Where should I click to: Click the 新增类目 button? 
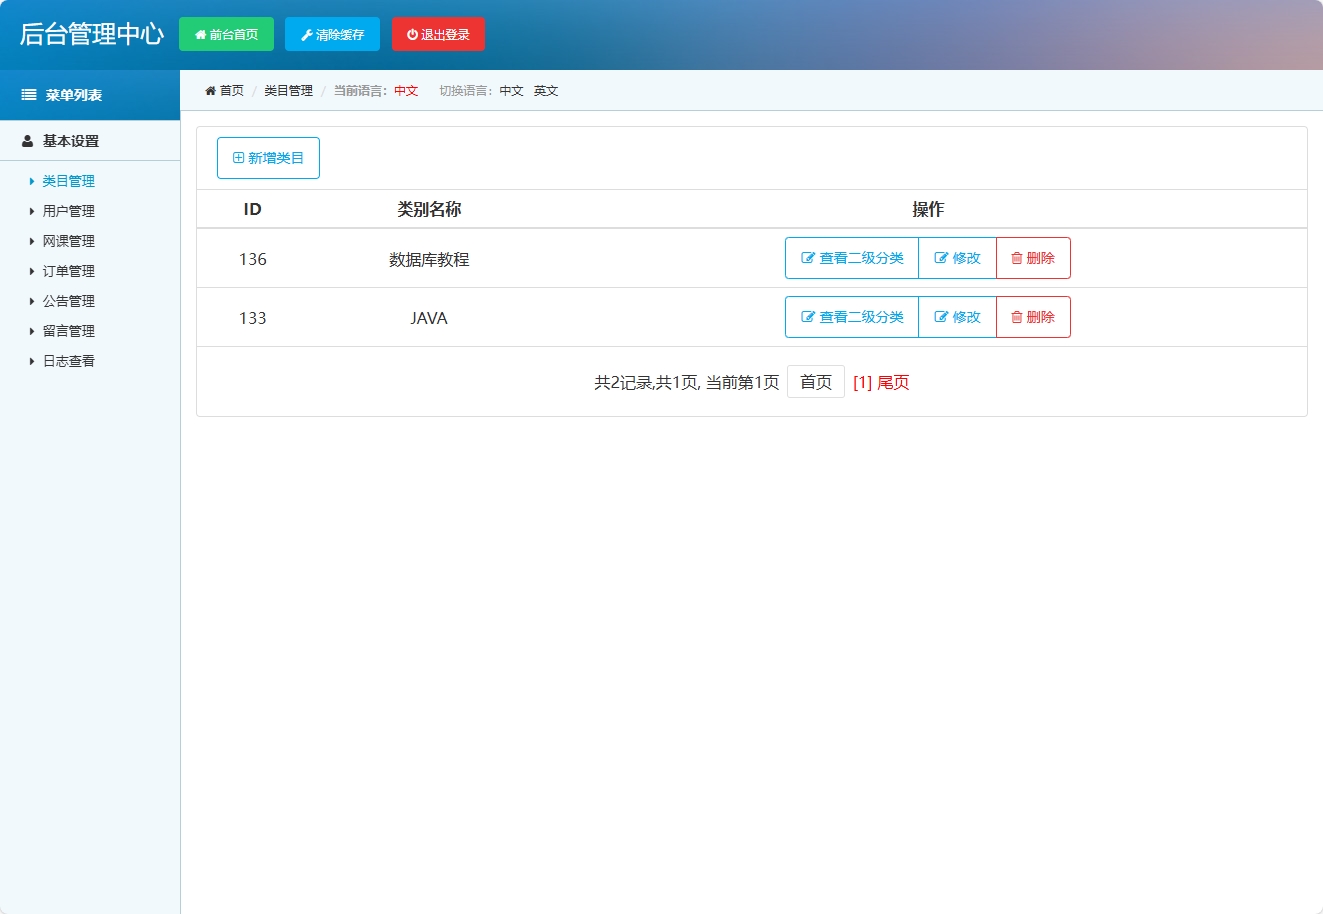pos(268,157)
